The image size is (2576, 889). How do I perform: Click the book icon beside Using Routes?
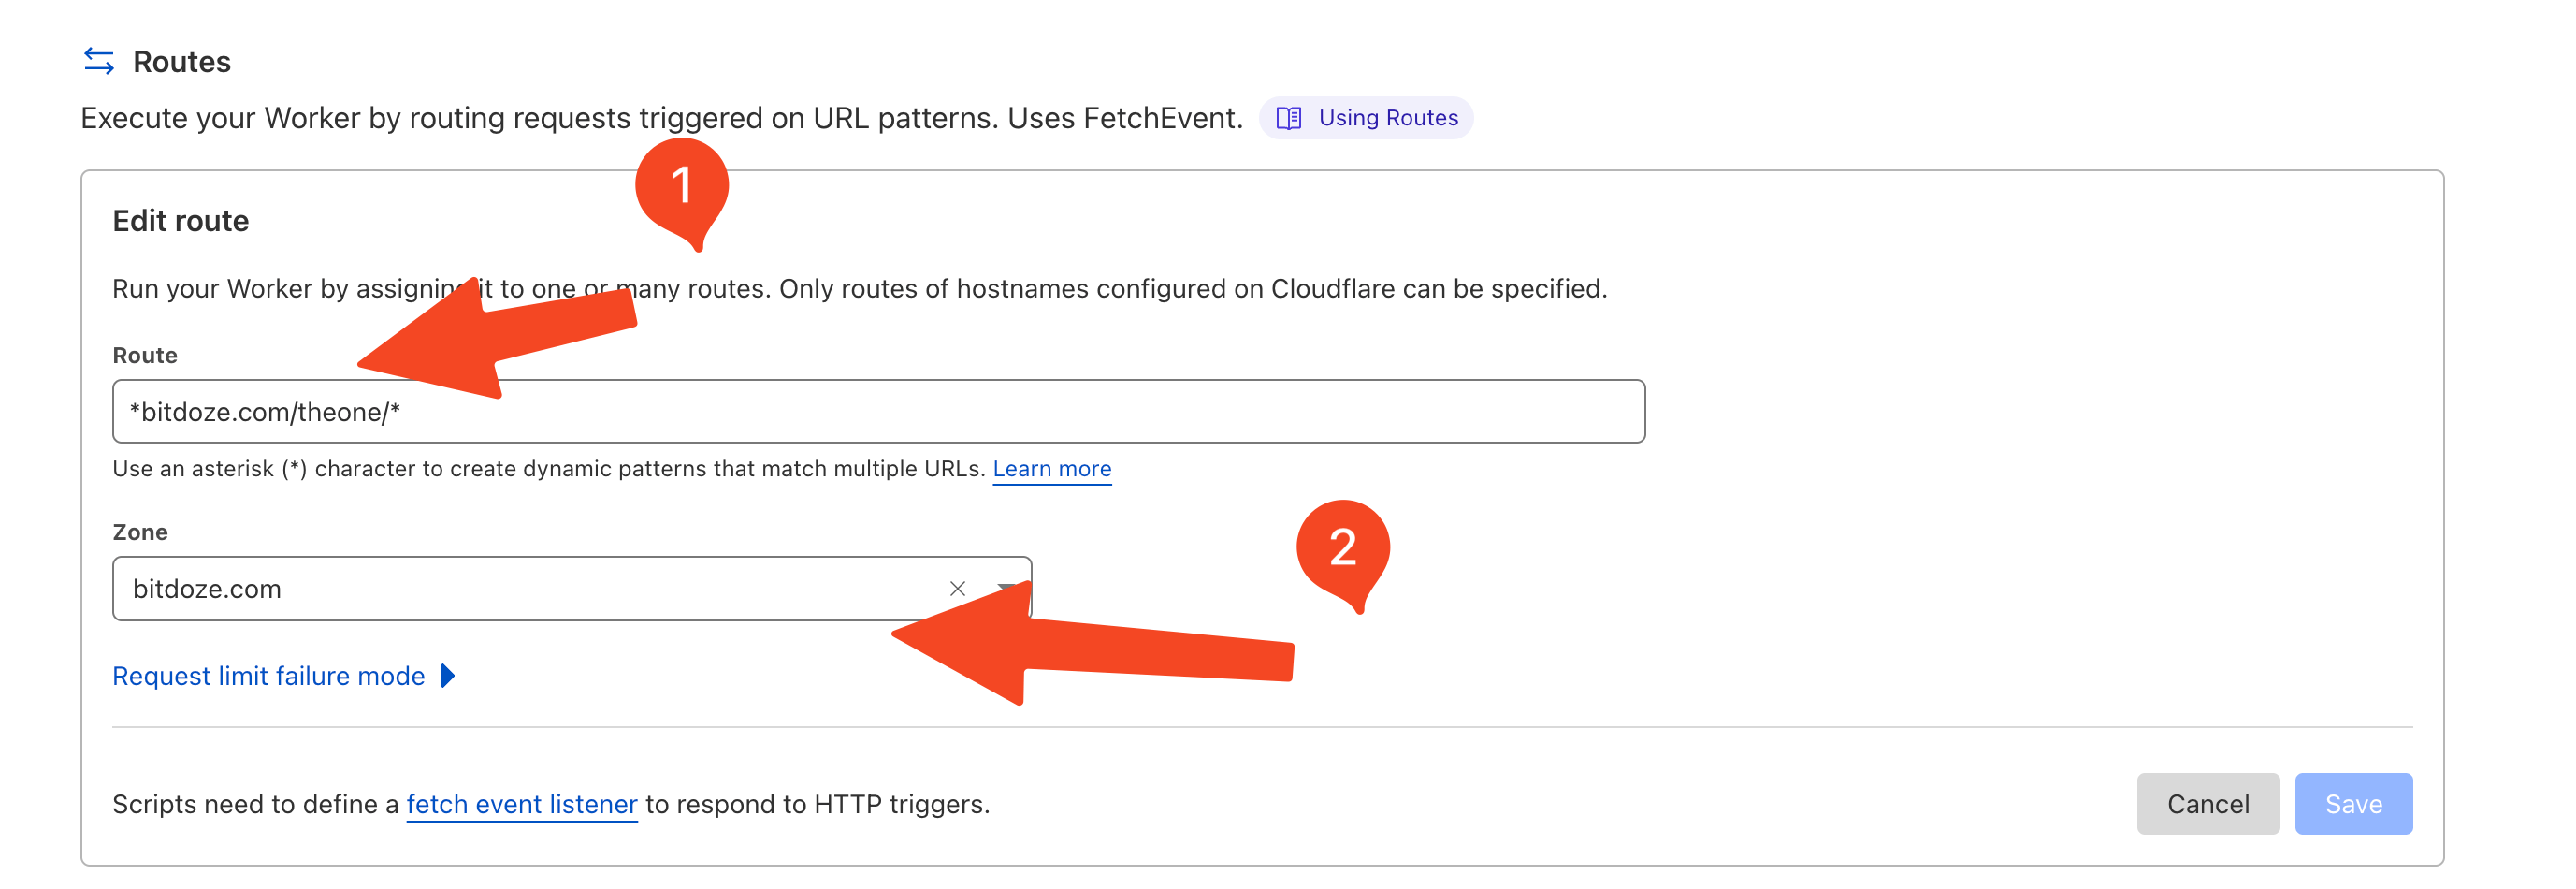pos(1290,117)
